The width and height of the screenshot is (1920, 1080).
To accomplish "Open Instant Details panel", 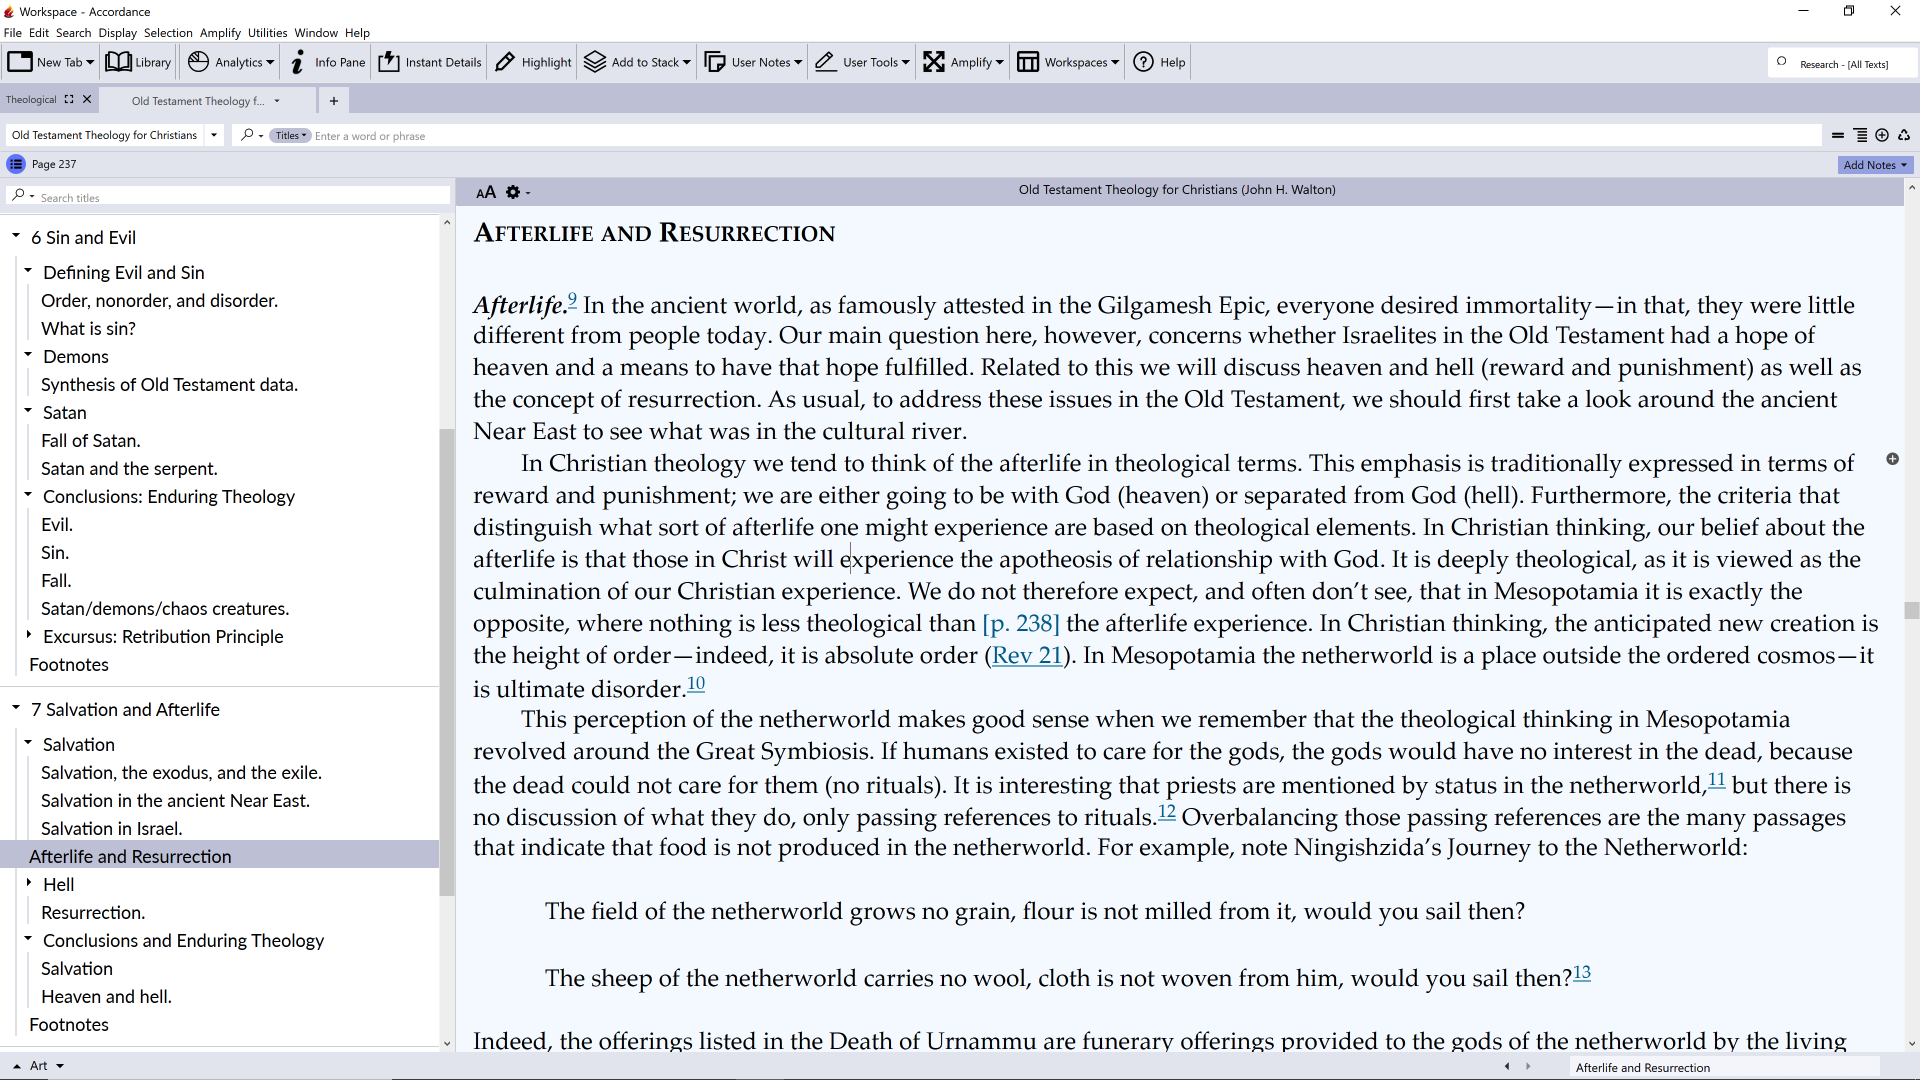I will click(x=430, y=62).
